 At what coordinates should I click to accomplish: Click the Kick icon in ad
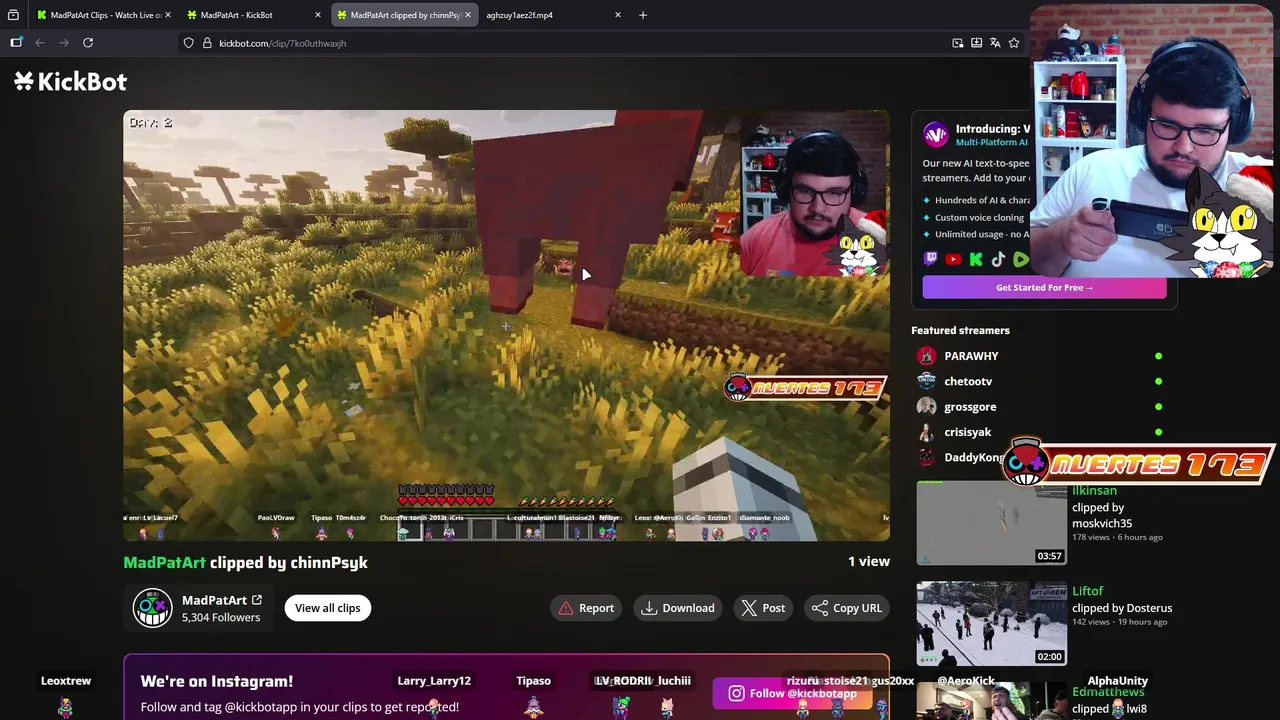click(976, 259)
